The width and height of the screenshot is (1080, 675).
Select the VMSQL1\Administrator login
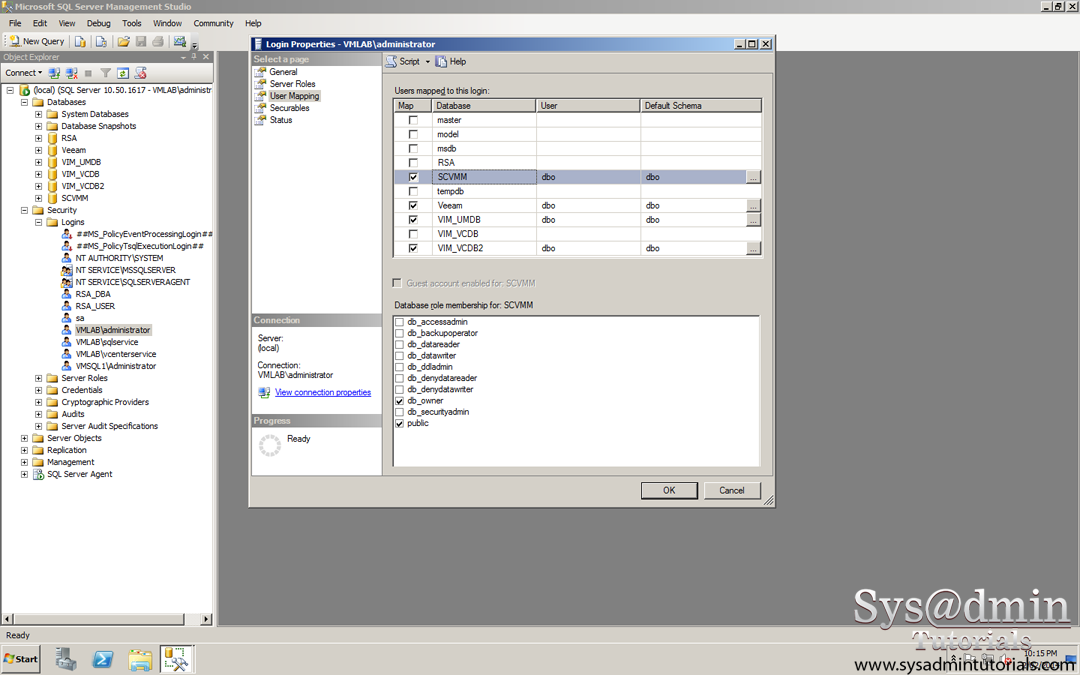point(116,366)
